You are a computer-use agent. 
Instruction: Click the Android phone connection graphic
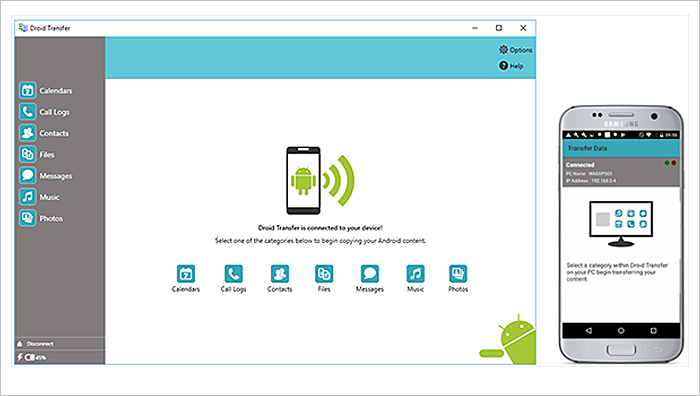320,180
